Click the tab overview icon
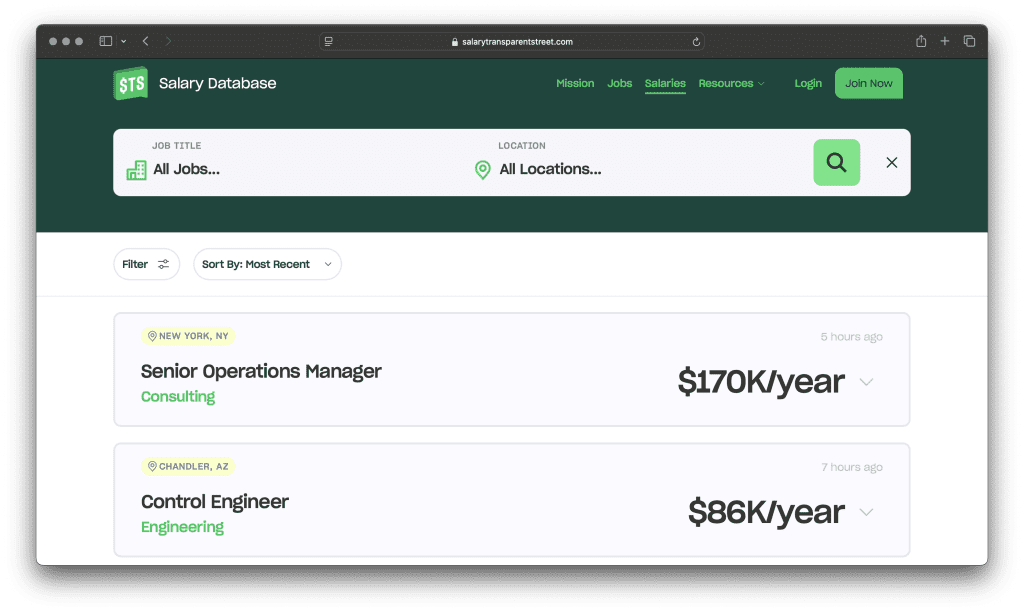Image resolution: width=1024 pixels, height=613 pixels. click(969, 41)
